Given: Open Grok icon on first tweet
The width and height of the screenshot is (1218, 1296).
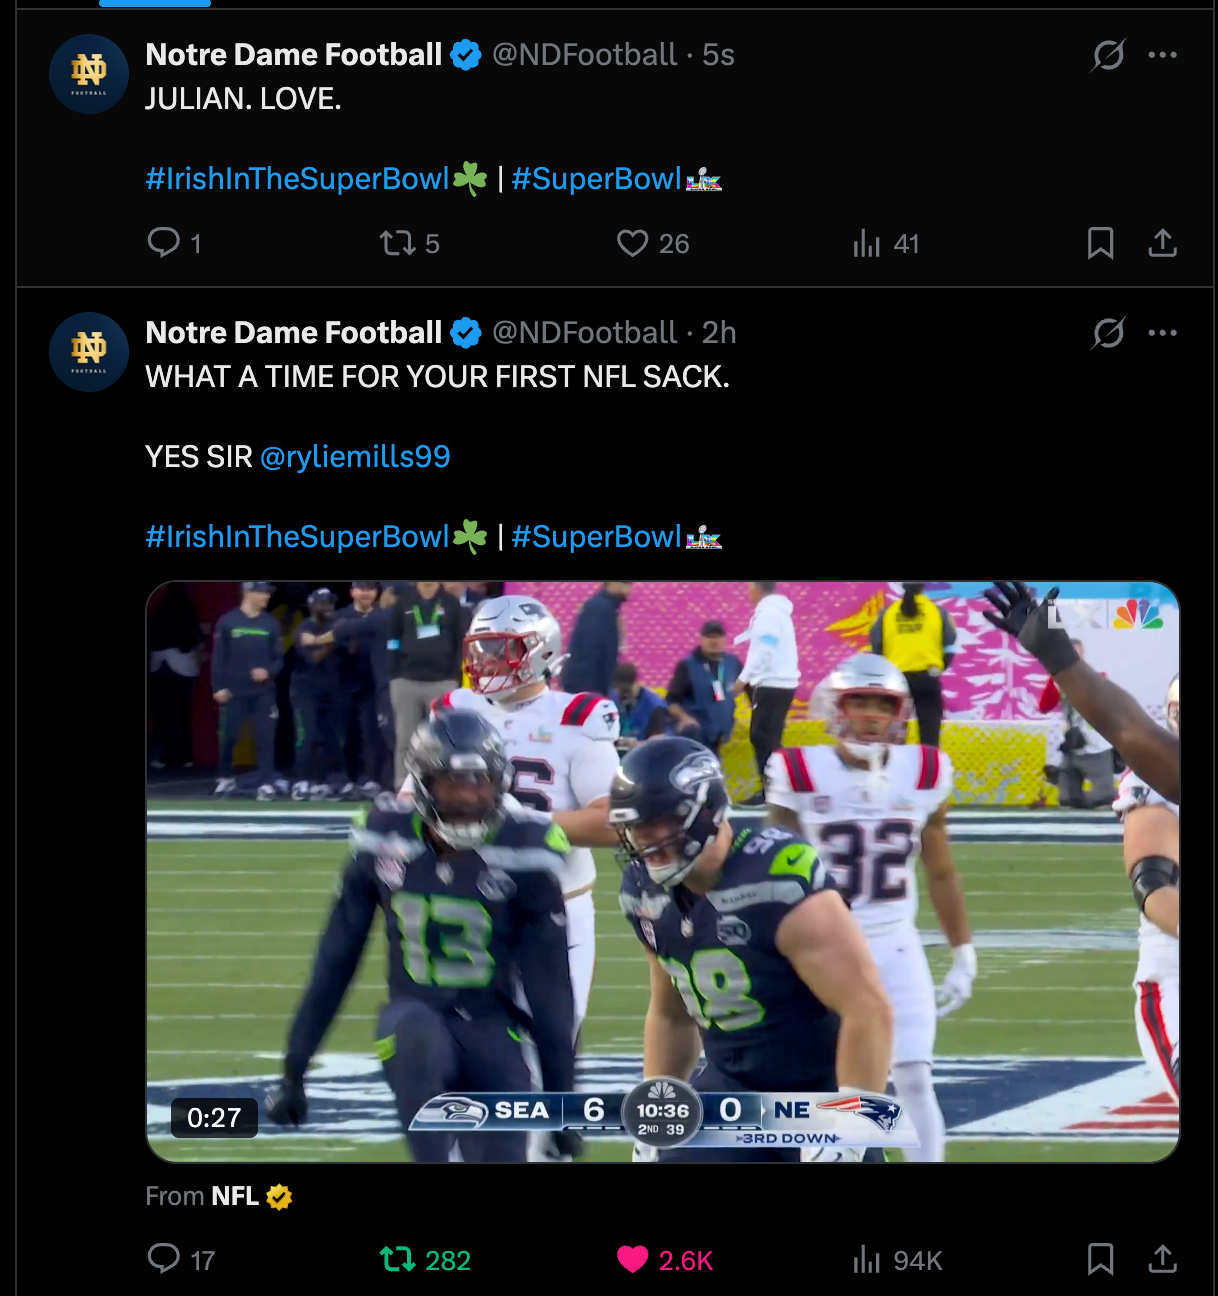Looking at the screenshot, I should tap(1108, 55).
